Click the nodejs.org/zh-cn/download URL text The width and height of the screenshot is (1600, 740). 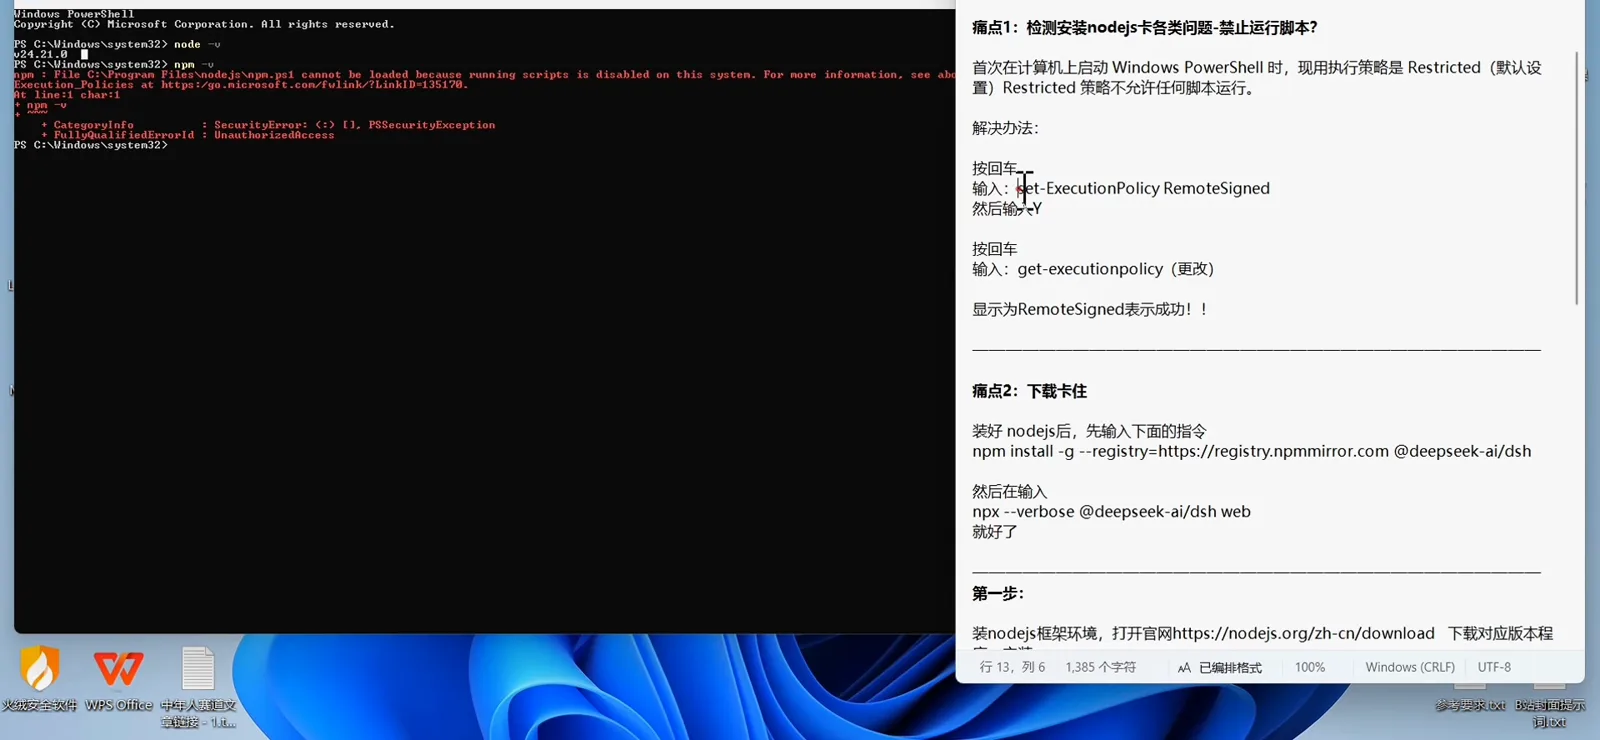point(1303,633)
